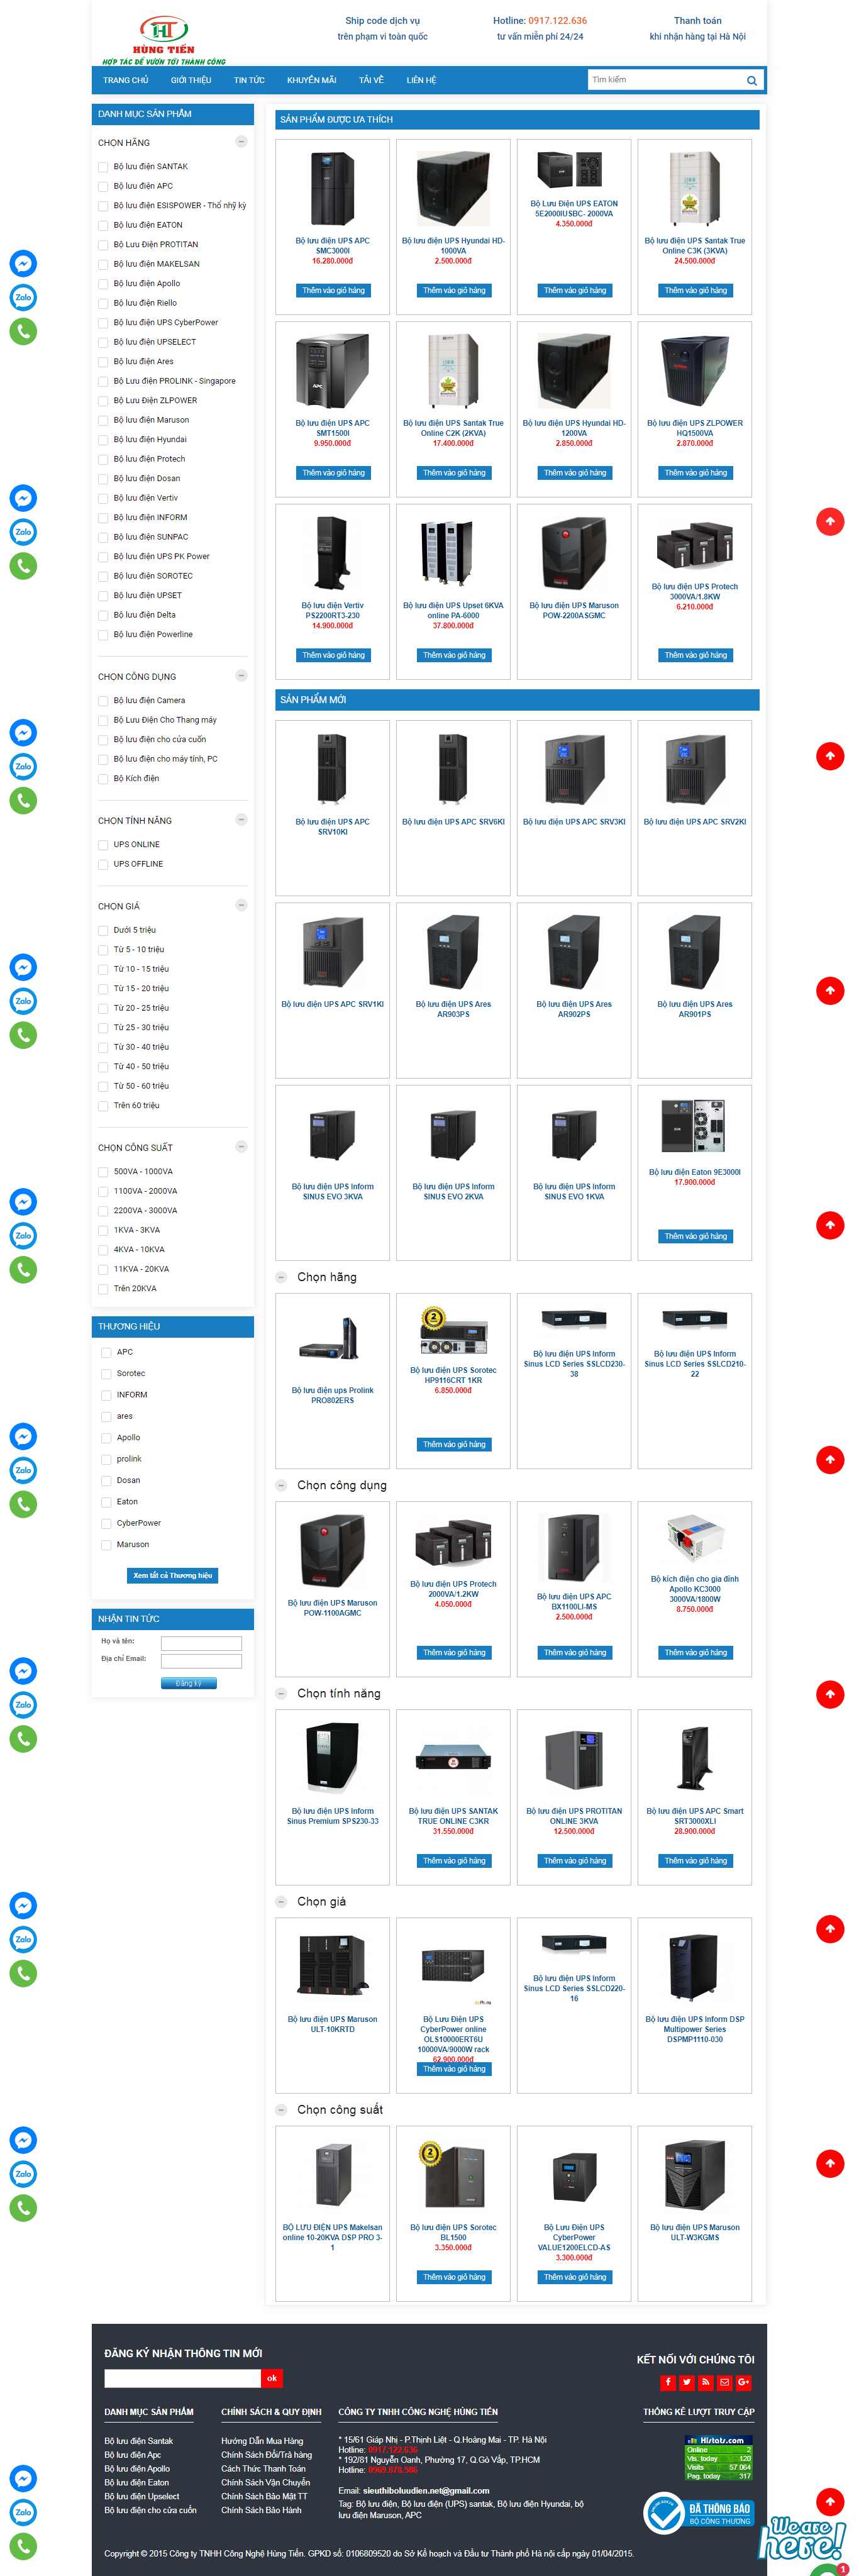Focus the Tìm kiếm search field

point(665,80)
